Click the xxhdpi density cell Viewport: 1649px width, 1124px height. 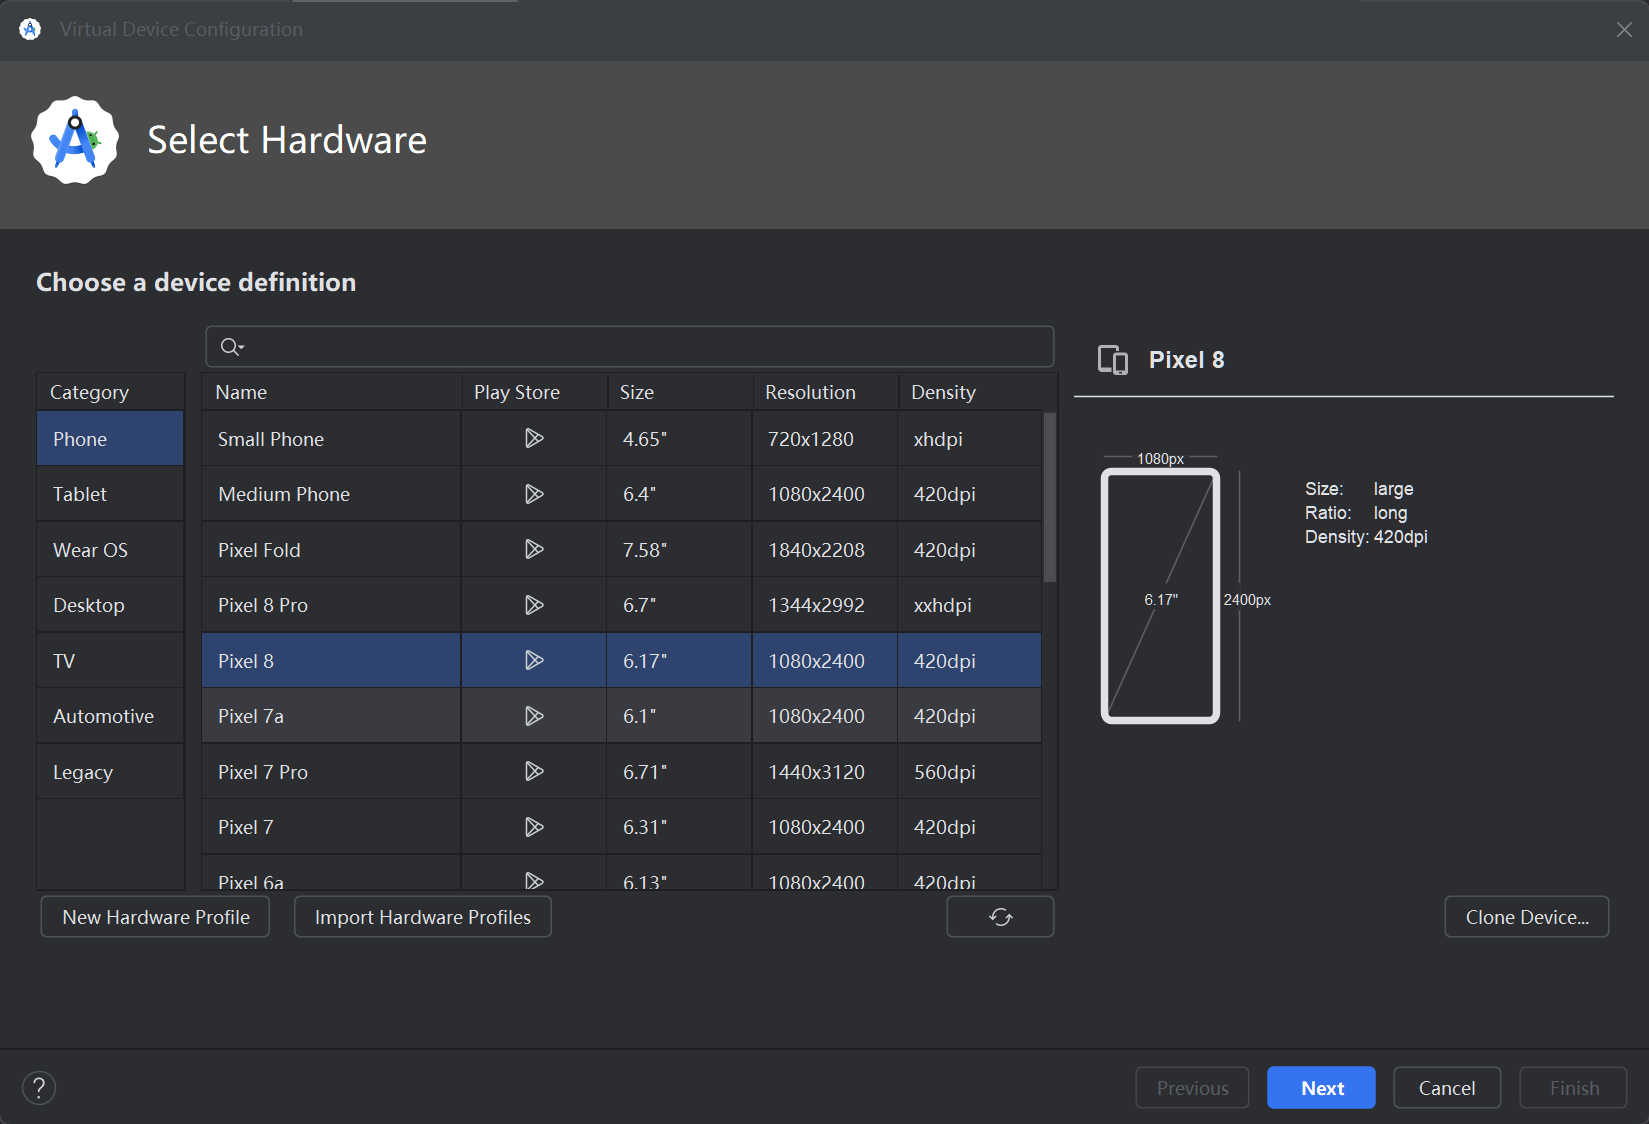[x=969, y=605]
